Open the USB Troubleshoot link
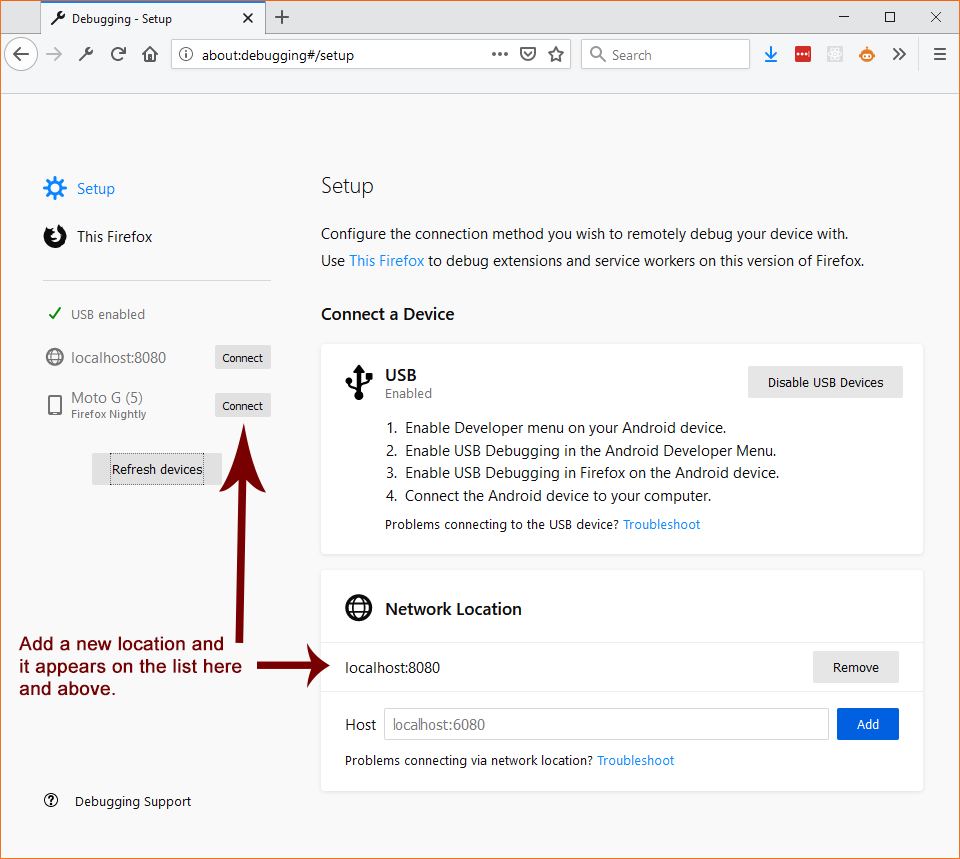The image size is (960, 859). pos(661,524)
